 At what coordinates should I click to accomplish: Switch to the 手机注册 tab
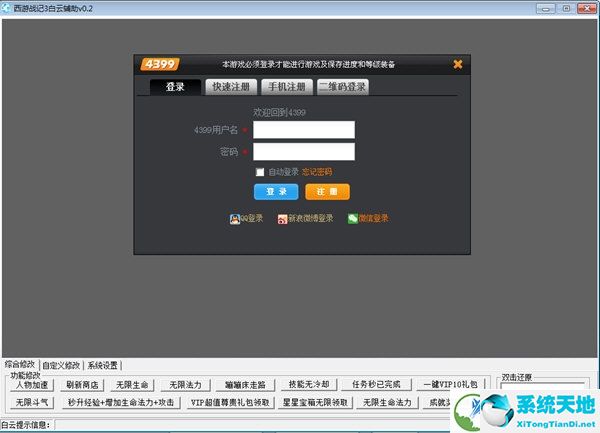pos(287,87)
